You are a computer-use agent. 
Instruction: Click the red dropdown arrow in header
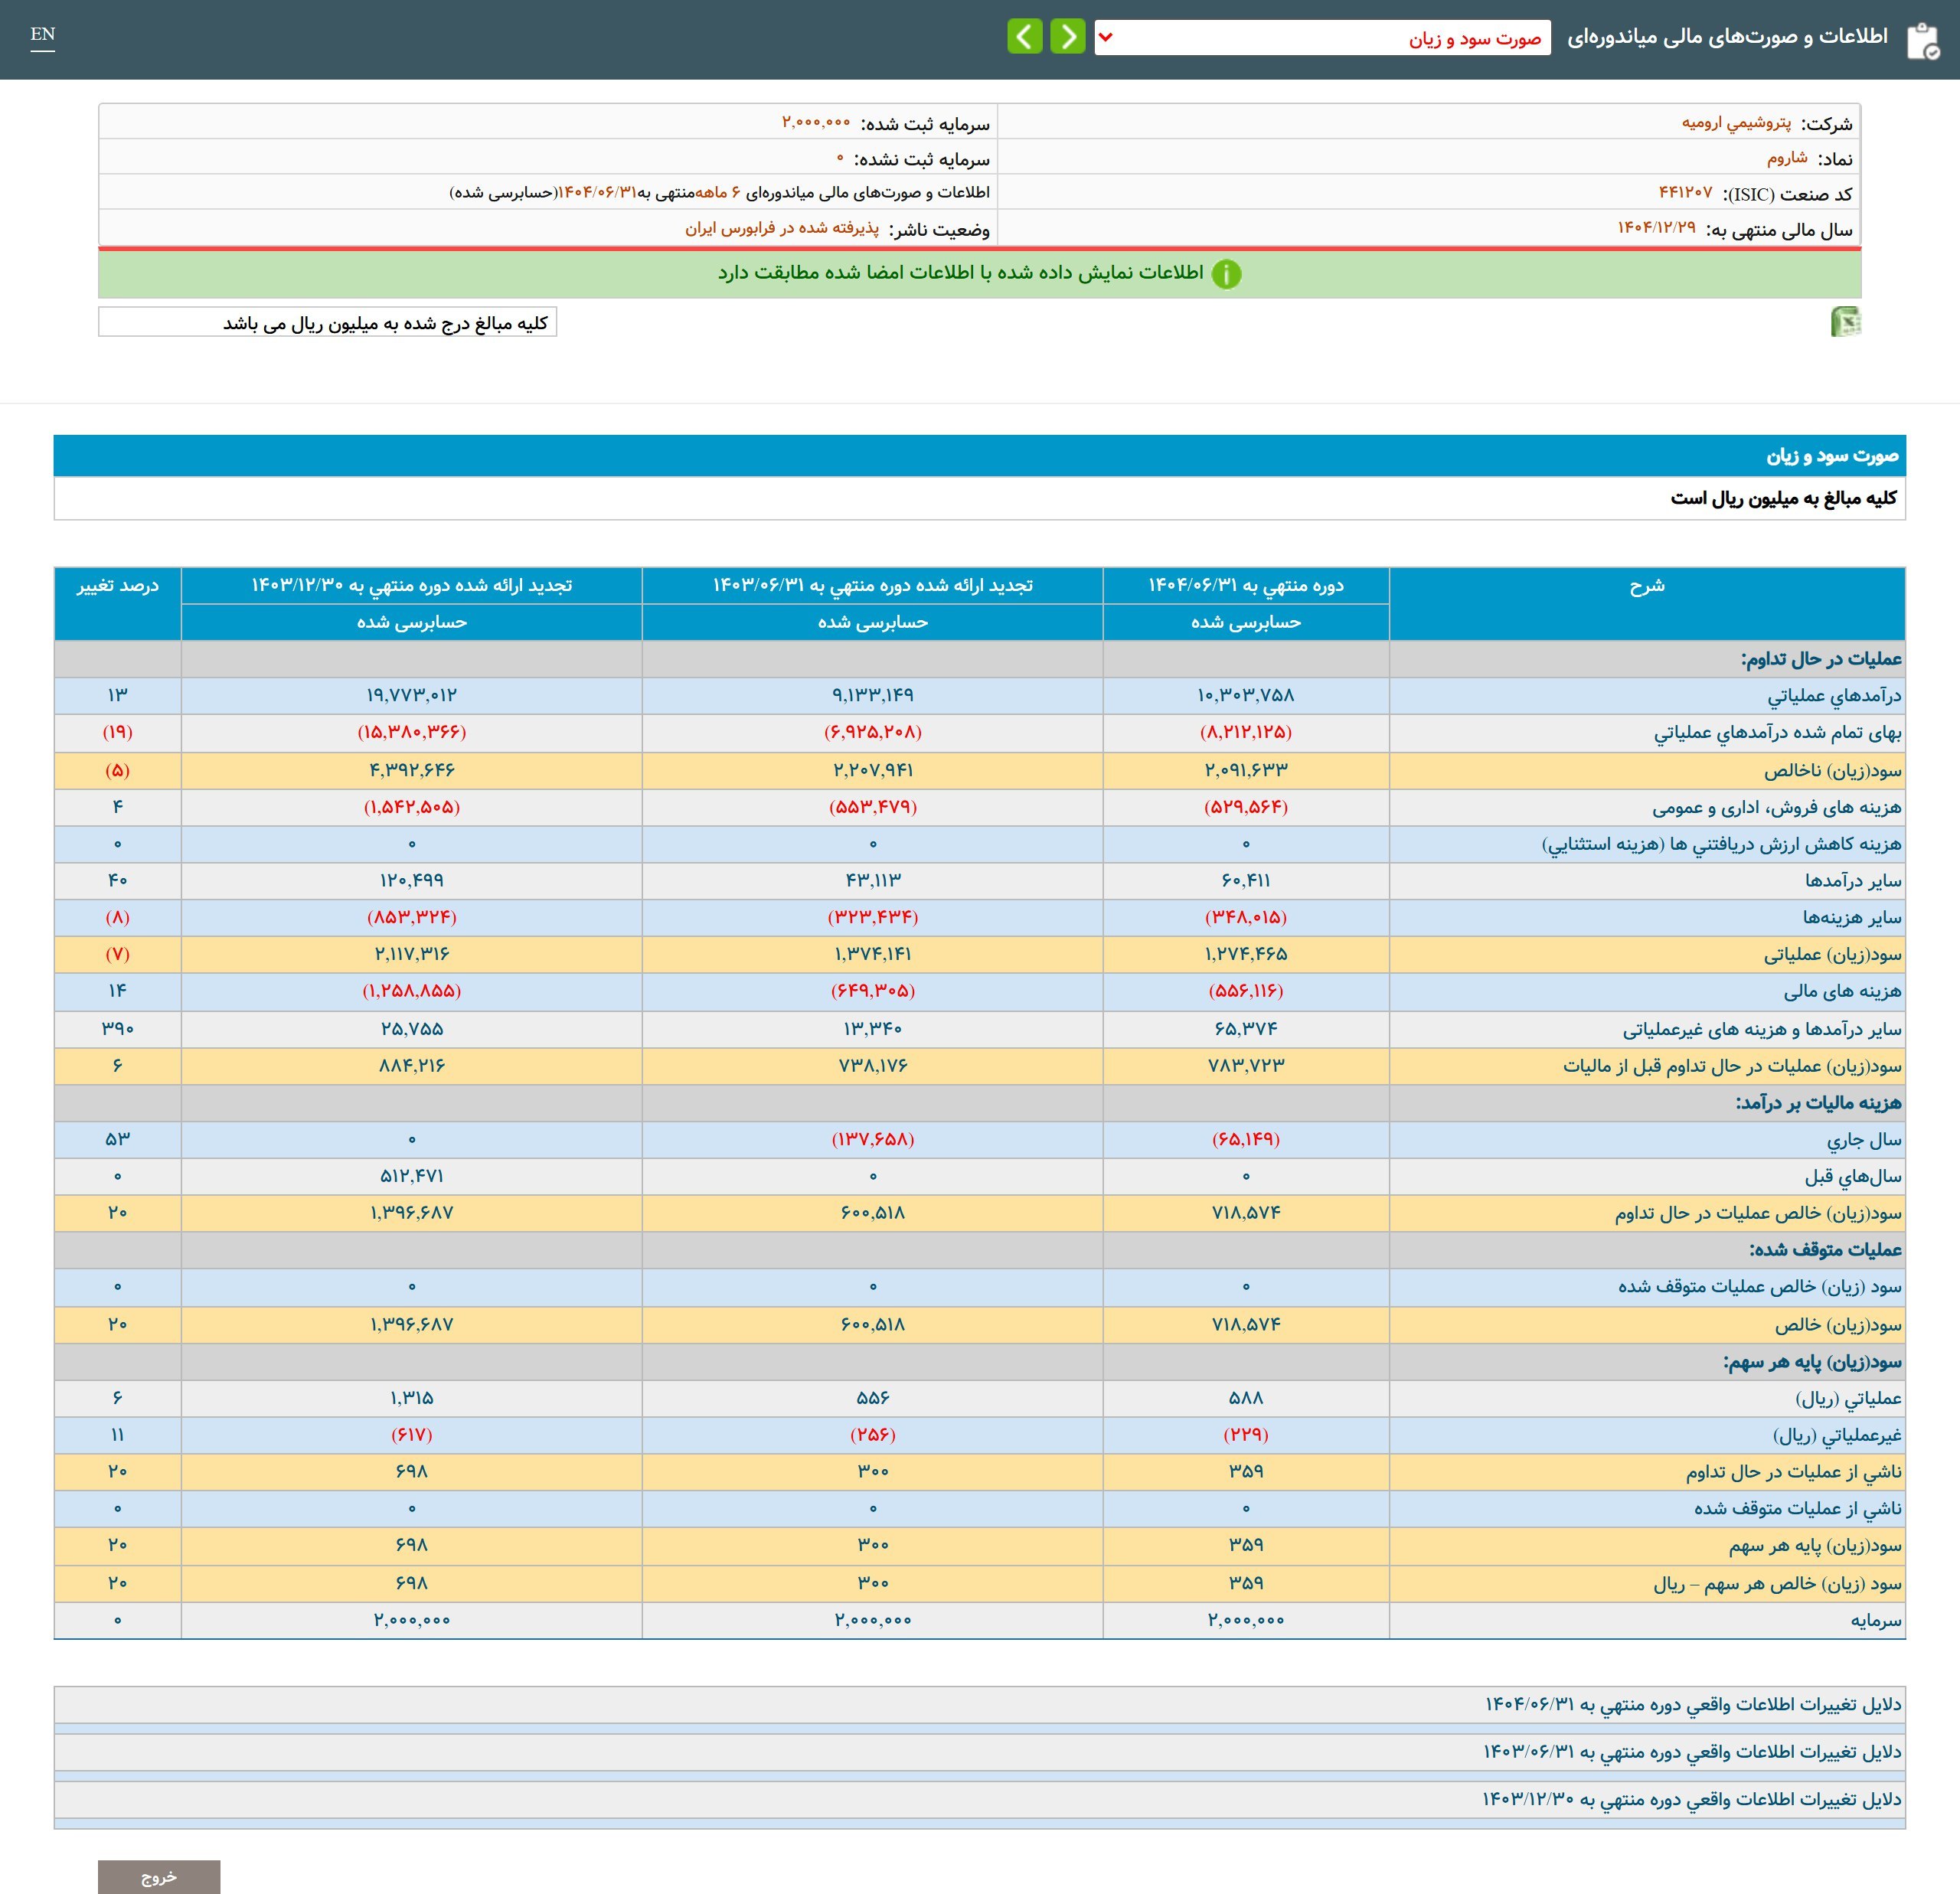(1106, 38)
